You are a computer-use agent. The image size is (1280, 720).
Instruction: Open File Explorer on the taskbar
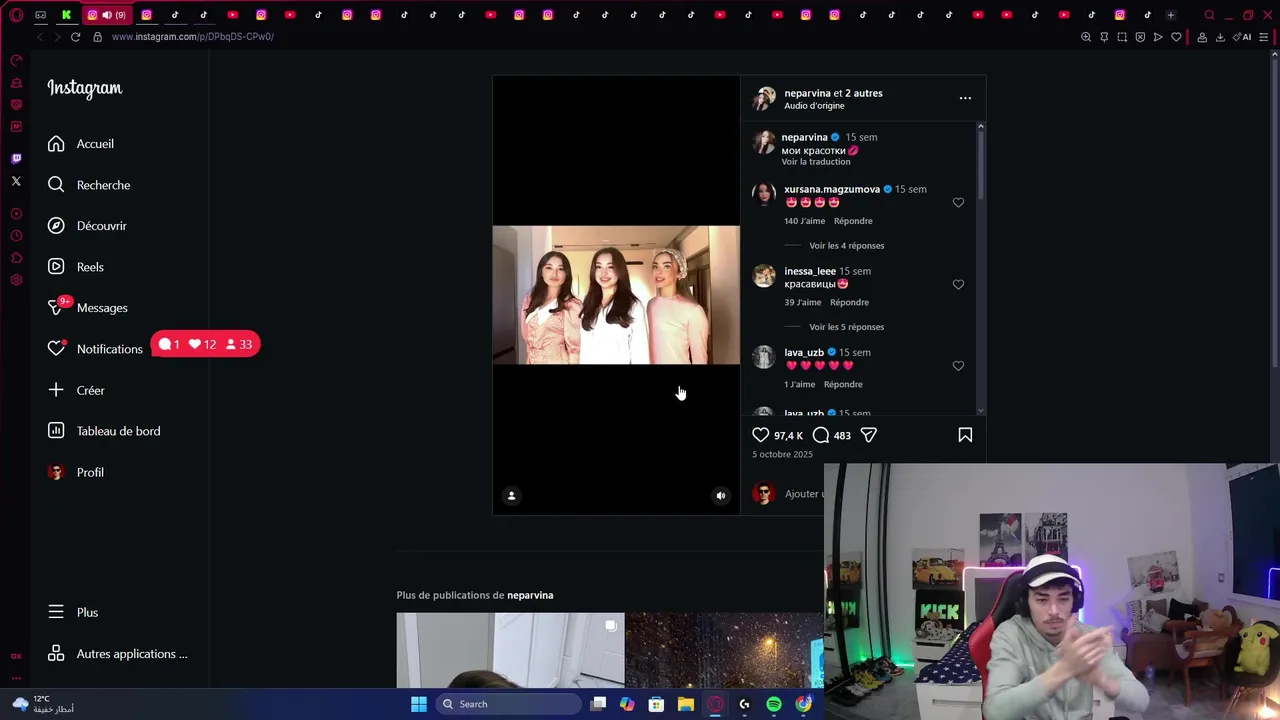coord(686,704)
